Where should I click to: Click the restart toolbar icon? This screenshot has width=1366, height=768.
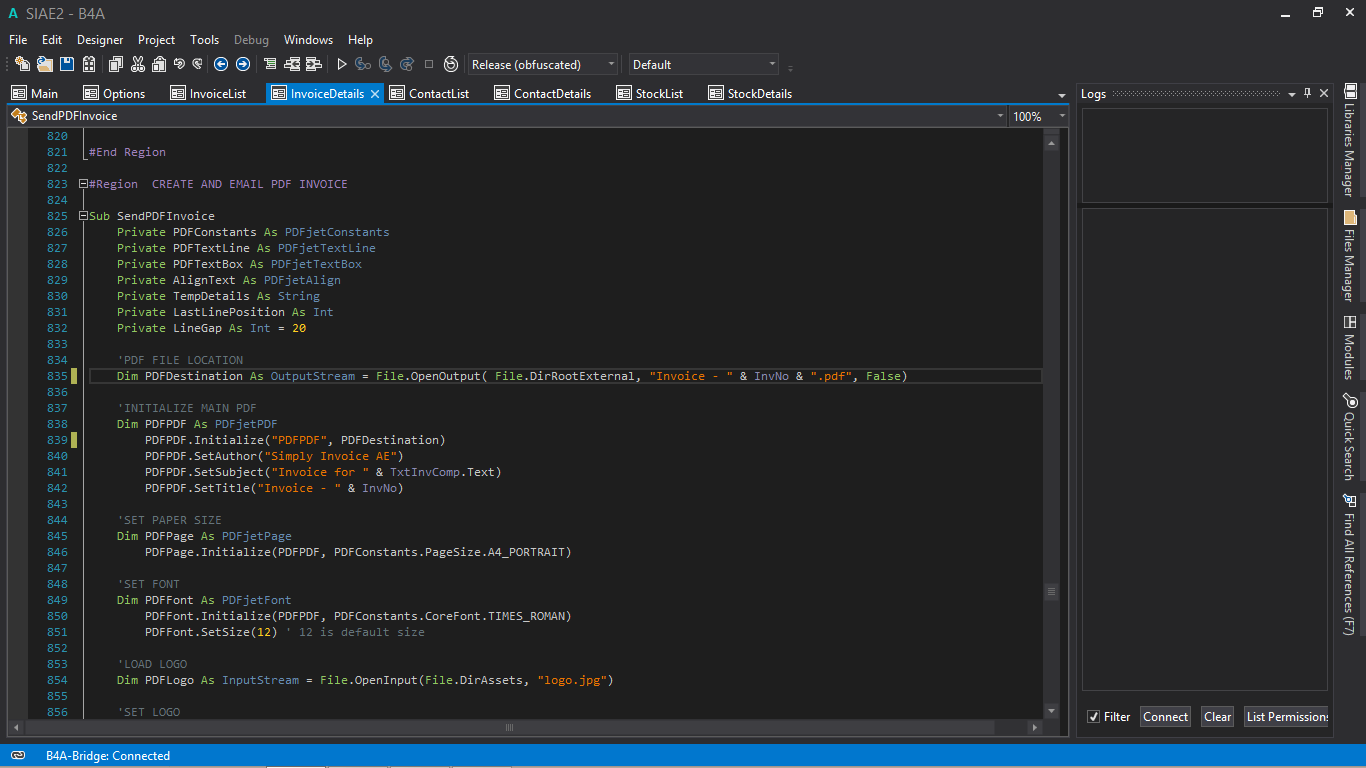click(x=451, y=64)
